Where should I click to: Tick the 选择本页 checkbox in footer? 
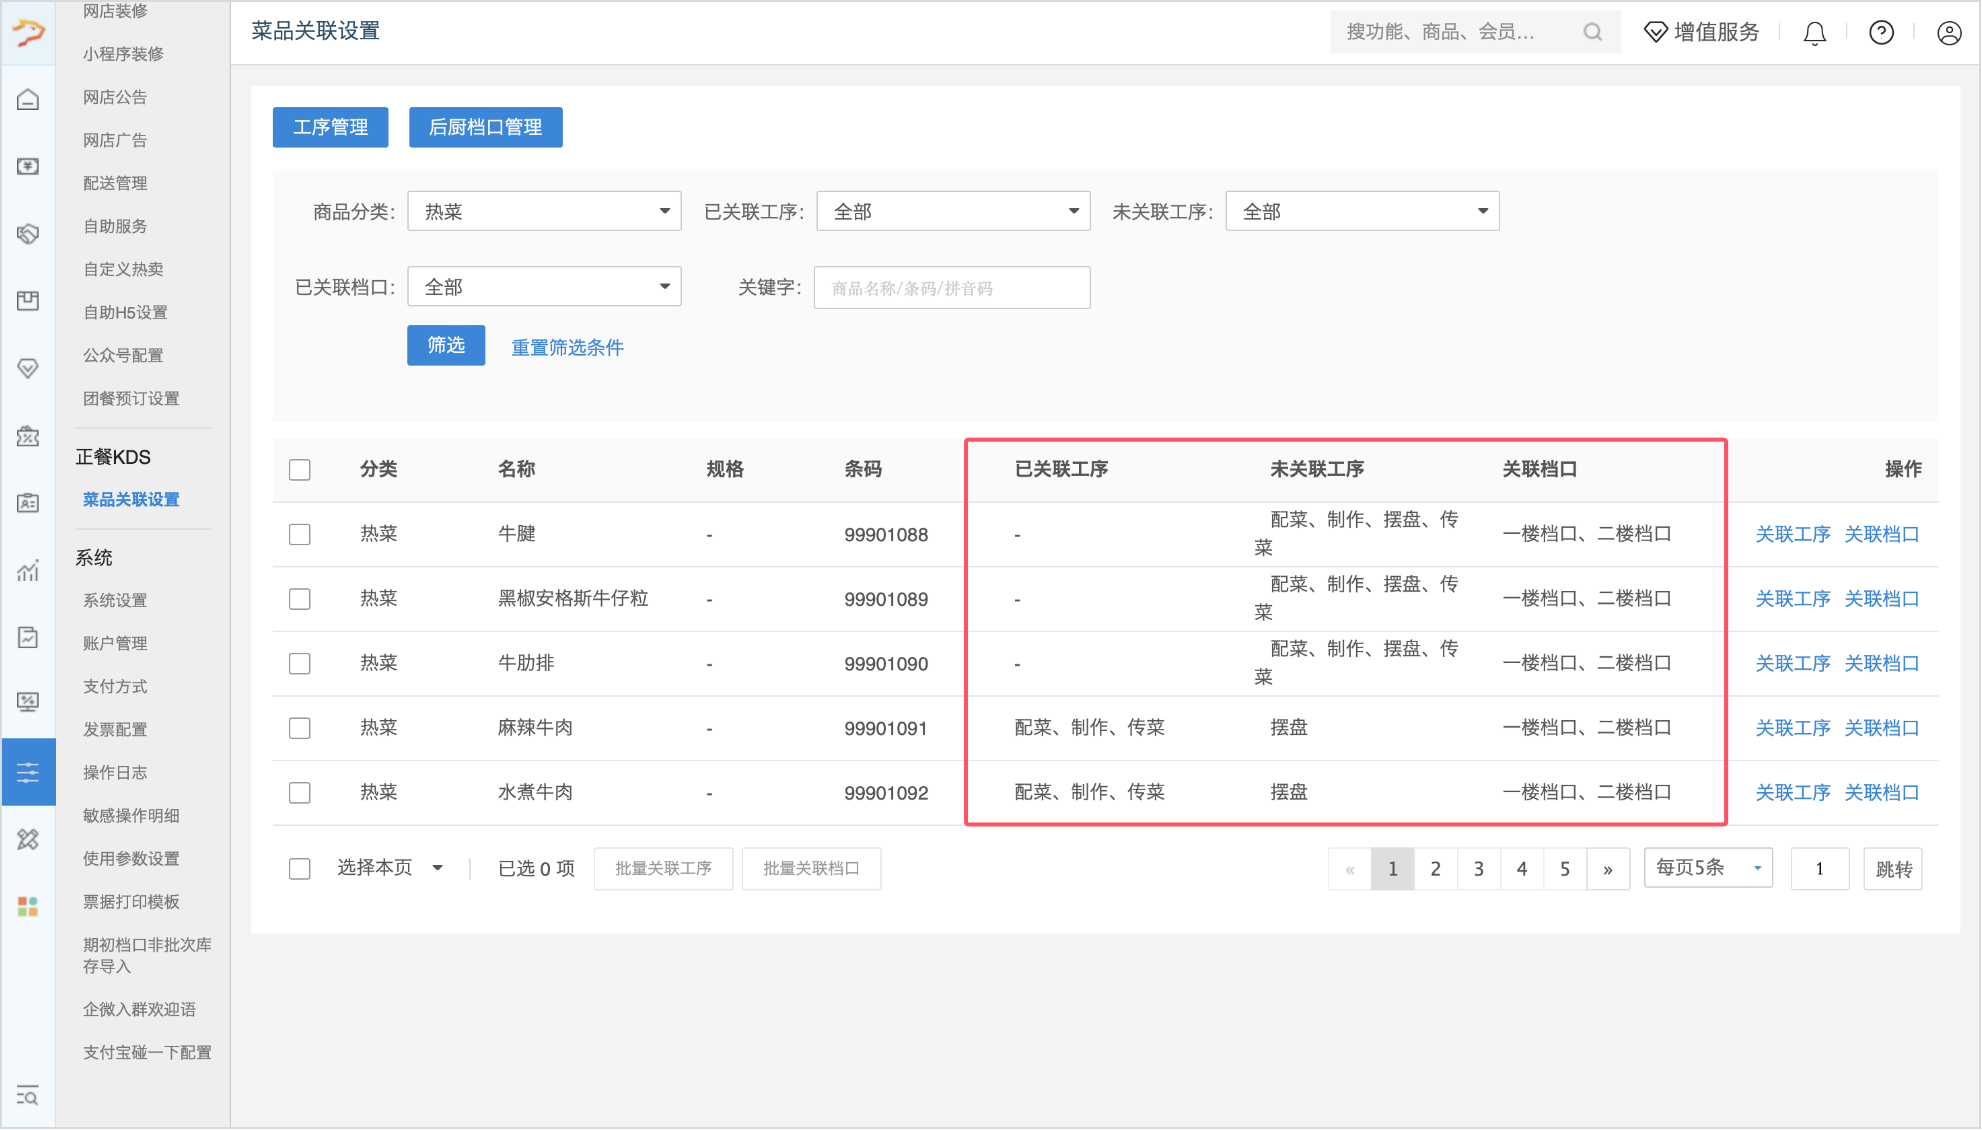300,869
